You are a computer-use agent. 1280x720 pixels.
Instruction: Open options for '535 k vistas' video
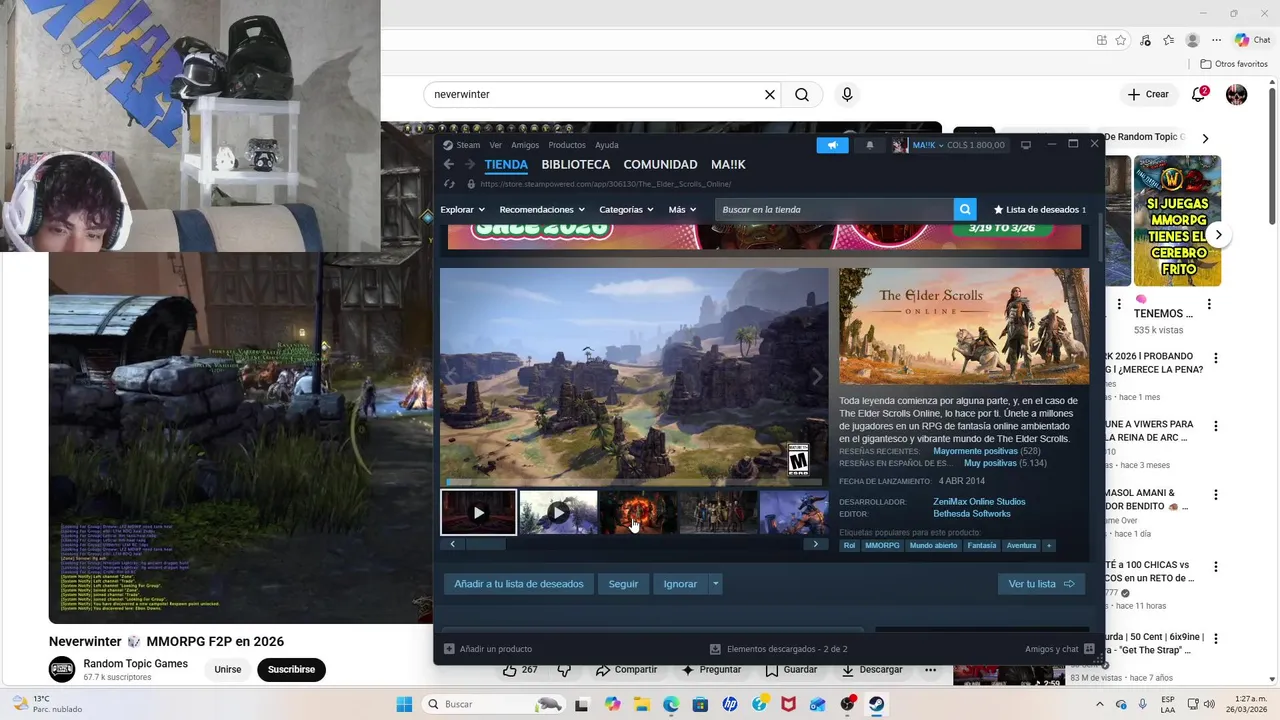pyautogui.click(x=1209, y=305)
